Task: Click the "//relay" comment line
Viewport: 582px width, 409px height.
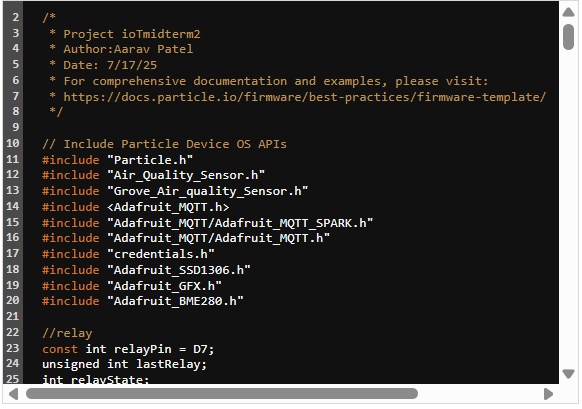Action: click(67, 333)
